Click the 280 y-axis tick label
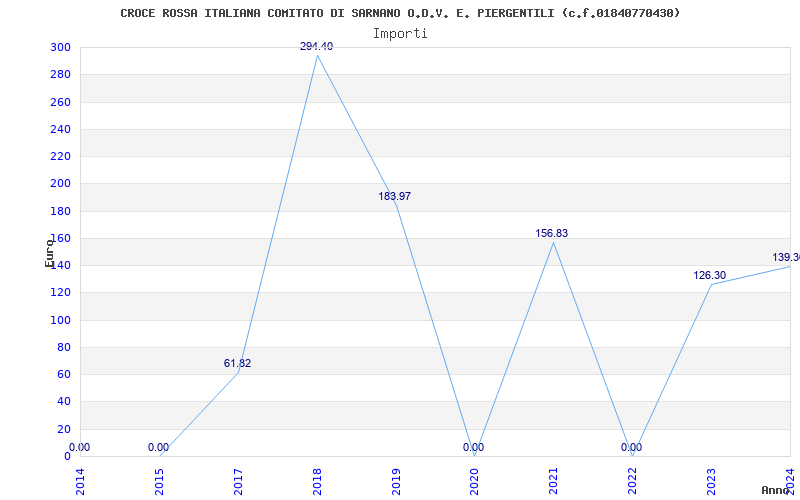 point(60,74)
